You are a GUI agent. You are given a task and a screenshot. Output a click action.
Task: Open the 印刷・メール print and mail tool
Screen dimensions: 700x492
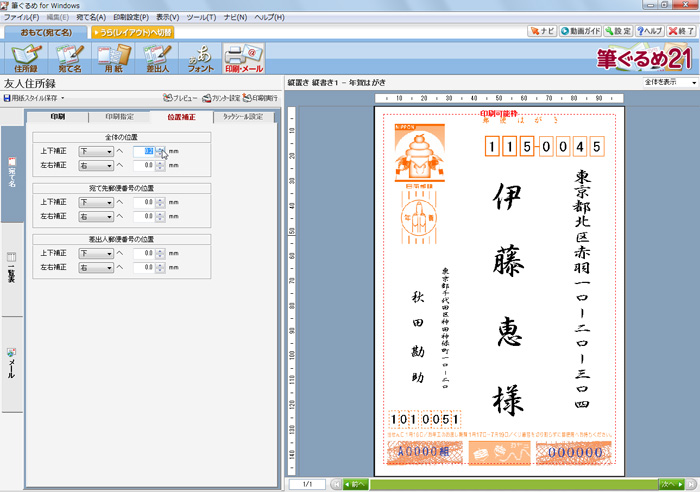pyautogui.click(x=245, y=59)
